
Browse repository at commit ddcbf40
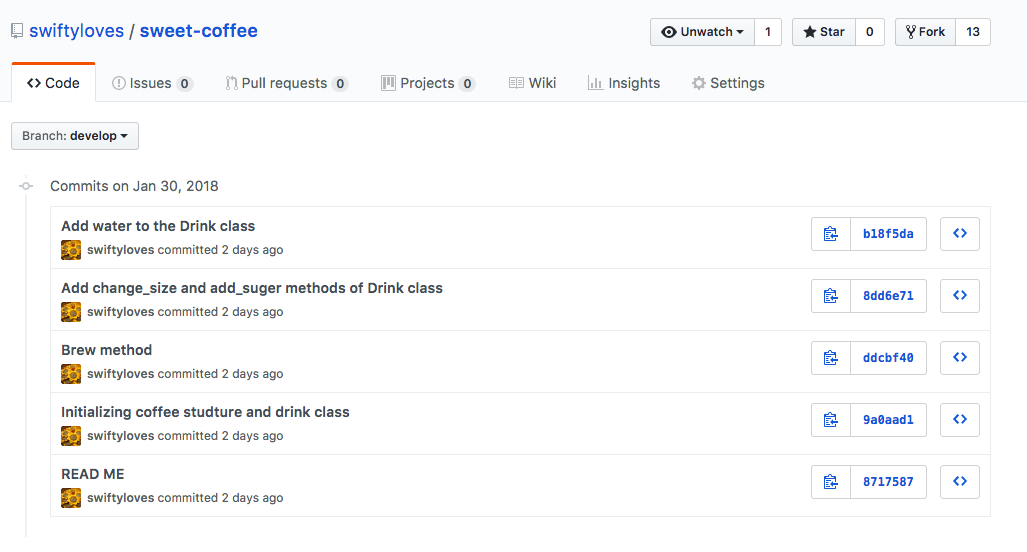coord(960,358)
